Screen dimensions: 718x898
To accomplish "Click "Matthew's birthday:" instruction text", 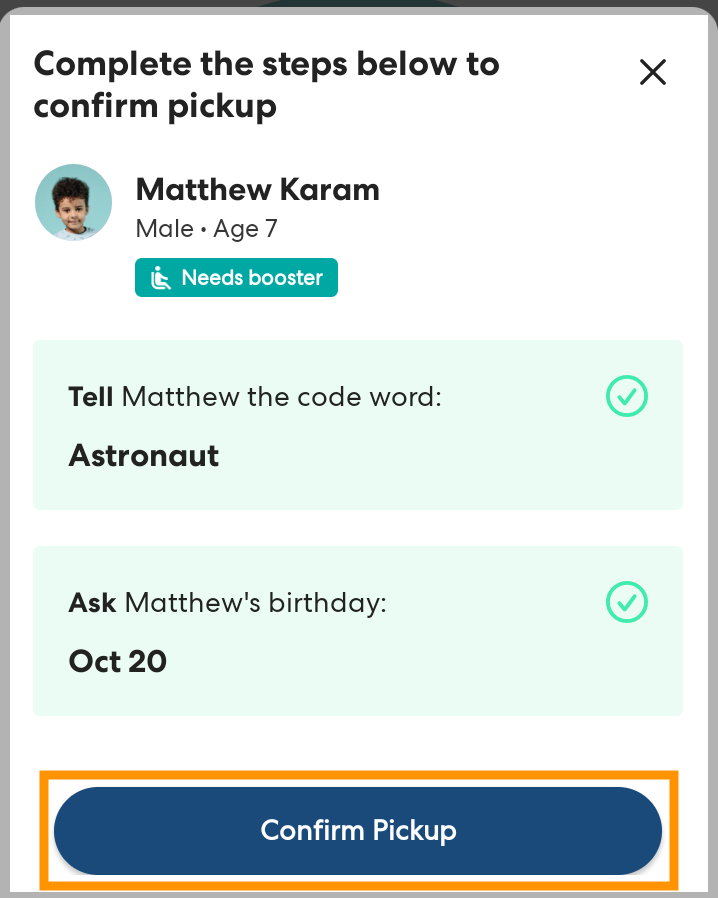I will pos(255,602).
